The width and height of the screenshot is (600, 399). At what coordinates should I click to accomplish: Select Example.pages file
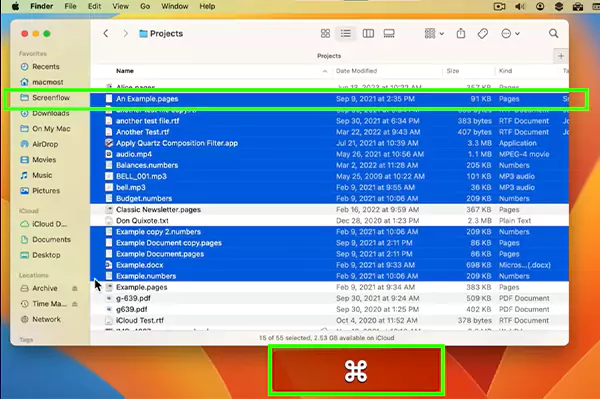pos(329,287)
